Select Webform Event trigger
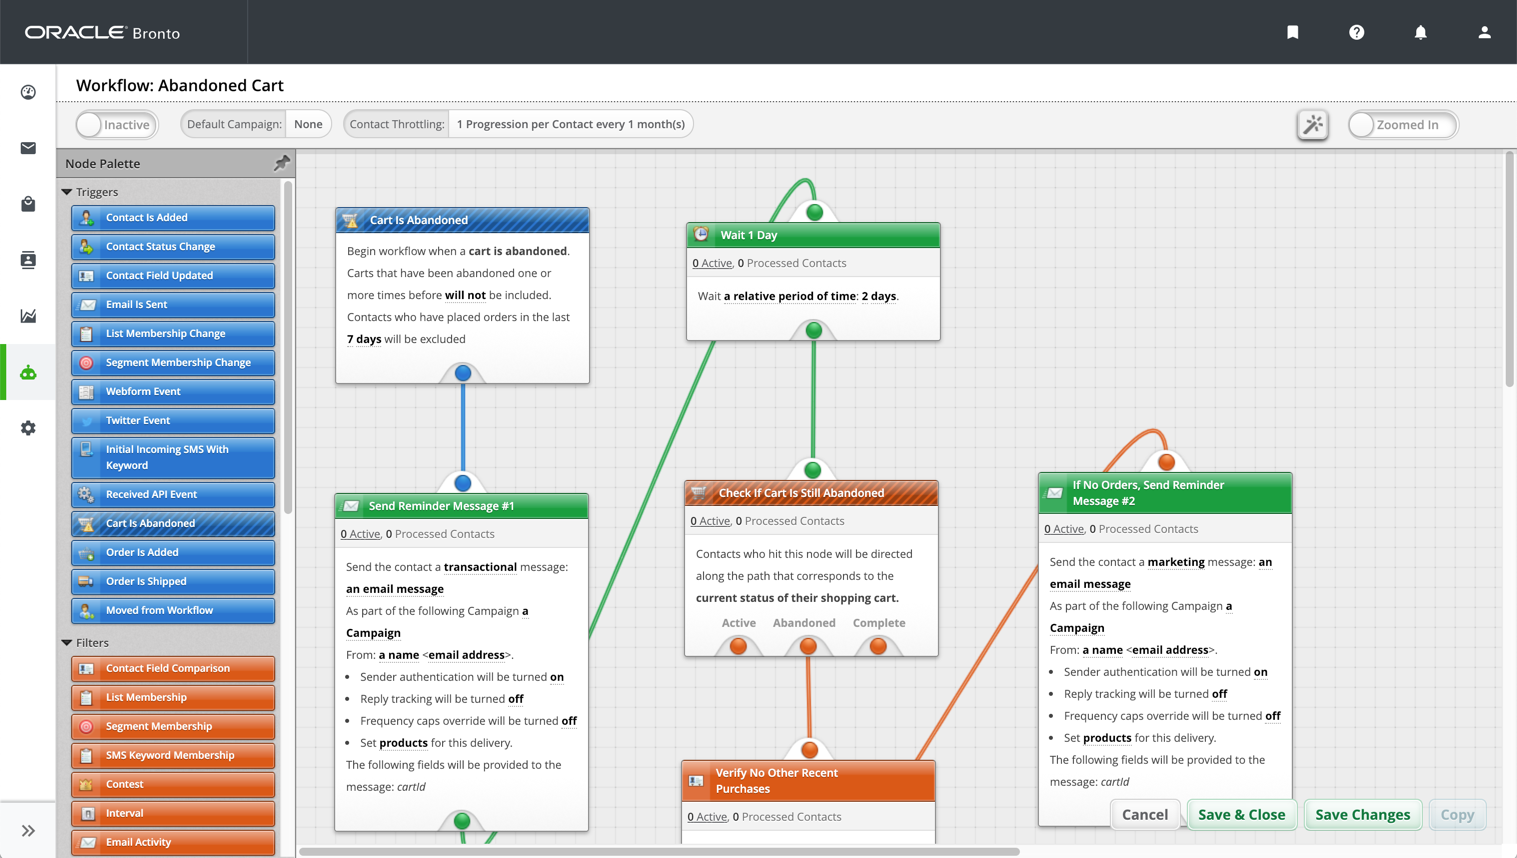Screen dimensions: 1517x858 (173, 391)
